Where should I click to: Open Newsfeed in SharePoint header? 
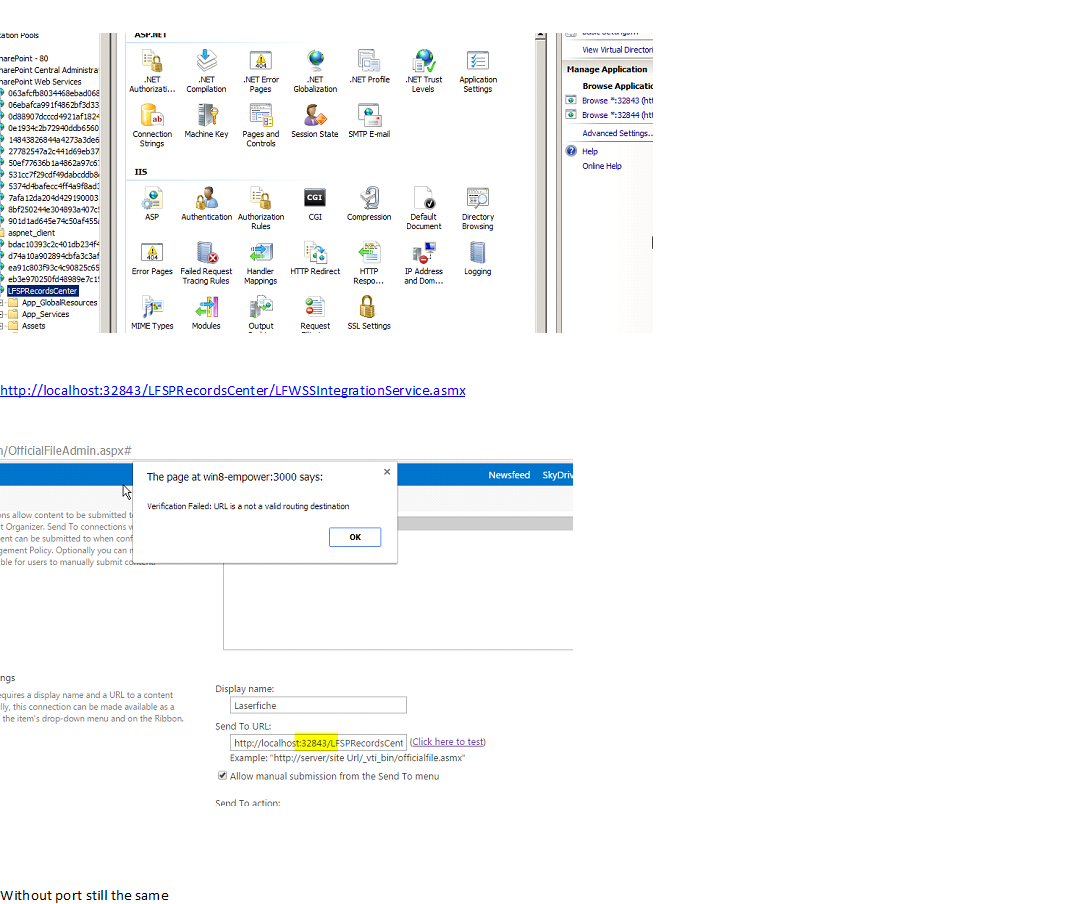pos(509,475)
